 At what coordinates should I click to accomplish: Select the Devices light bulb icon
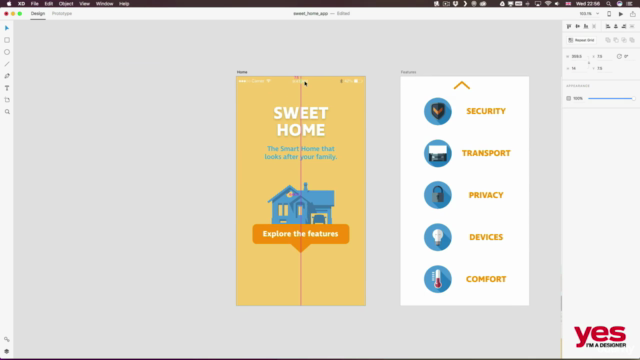point(438,237)
